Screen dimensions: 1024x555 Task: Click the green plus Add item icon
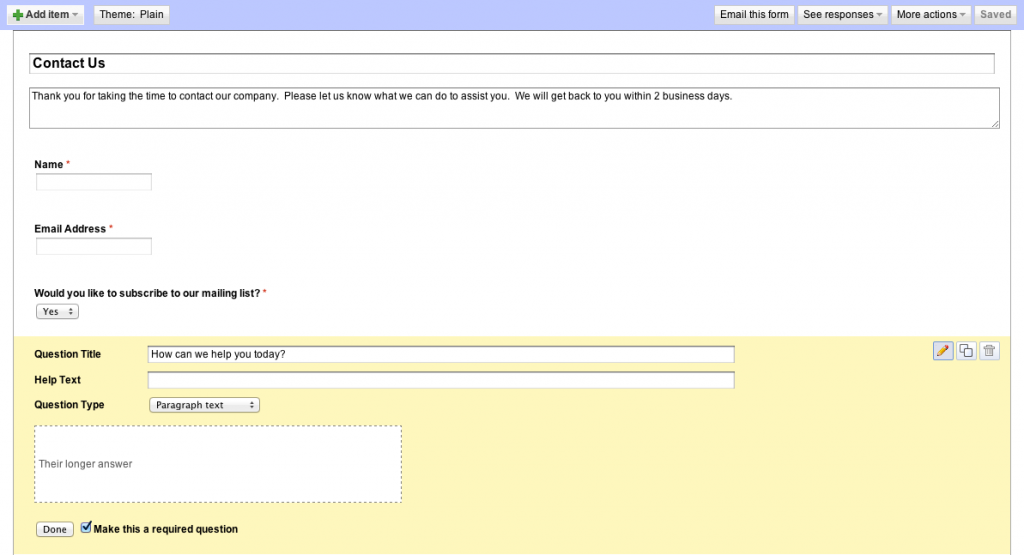click(x=18, y=14)
